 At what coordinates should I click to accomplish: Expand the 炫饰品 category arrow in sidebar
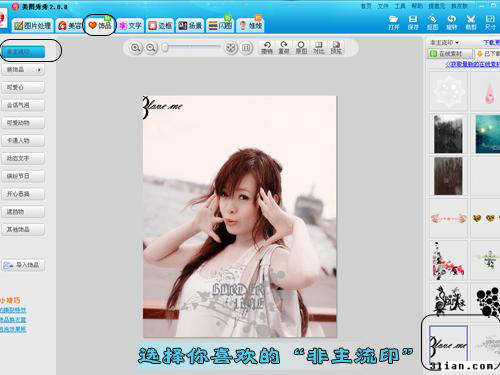coord(39,70)
